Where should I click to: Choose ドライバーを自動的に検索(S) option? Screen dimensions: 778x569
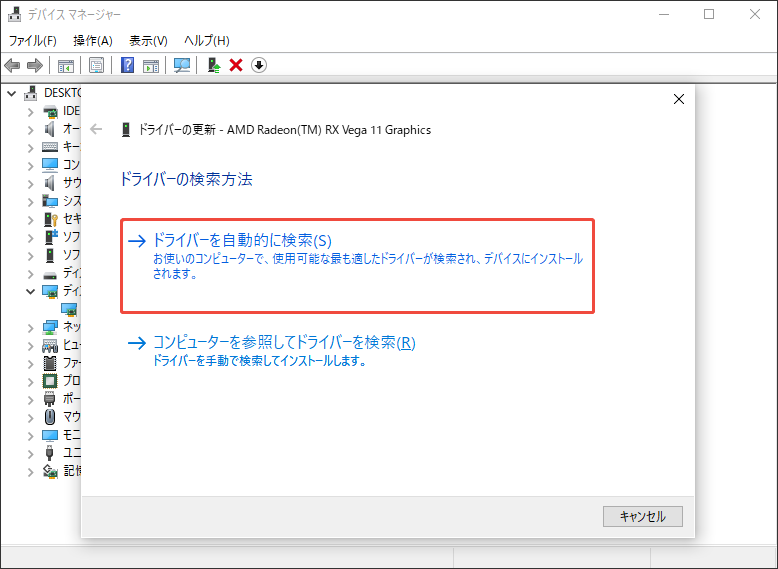pyautogui.click(x=357, y=266)
